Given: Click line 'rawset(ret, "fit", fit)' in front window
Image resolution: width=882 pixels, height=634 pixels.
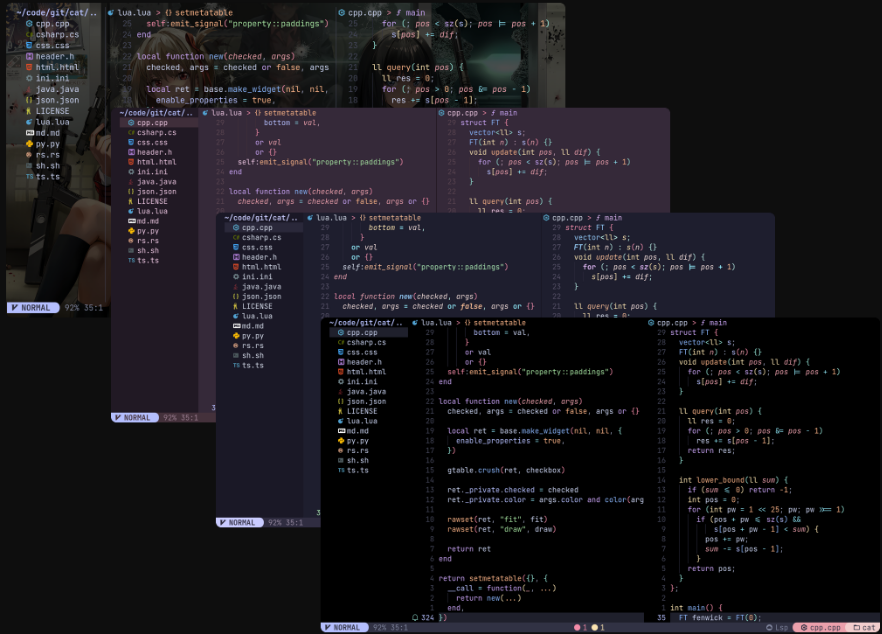Looking at the screenshot, I should point(497,519).
